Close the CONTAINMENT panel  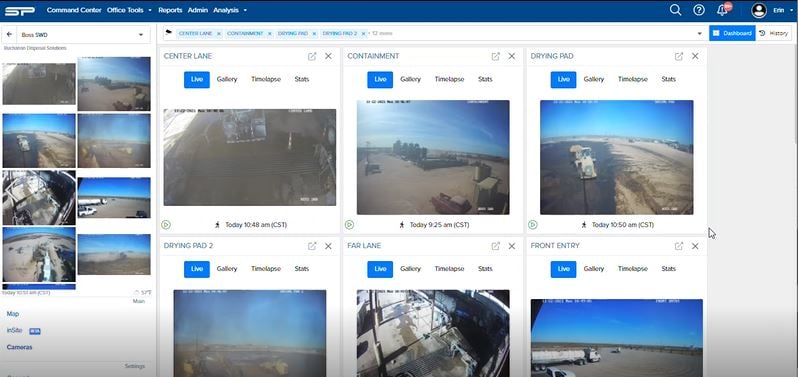coord(512,56)
